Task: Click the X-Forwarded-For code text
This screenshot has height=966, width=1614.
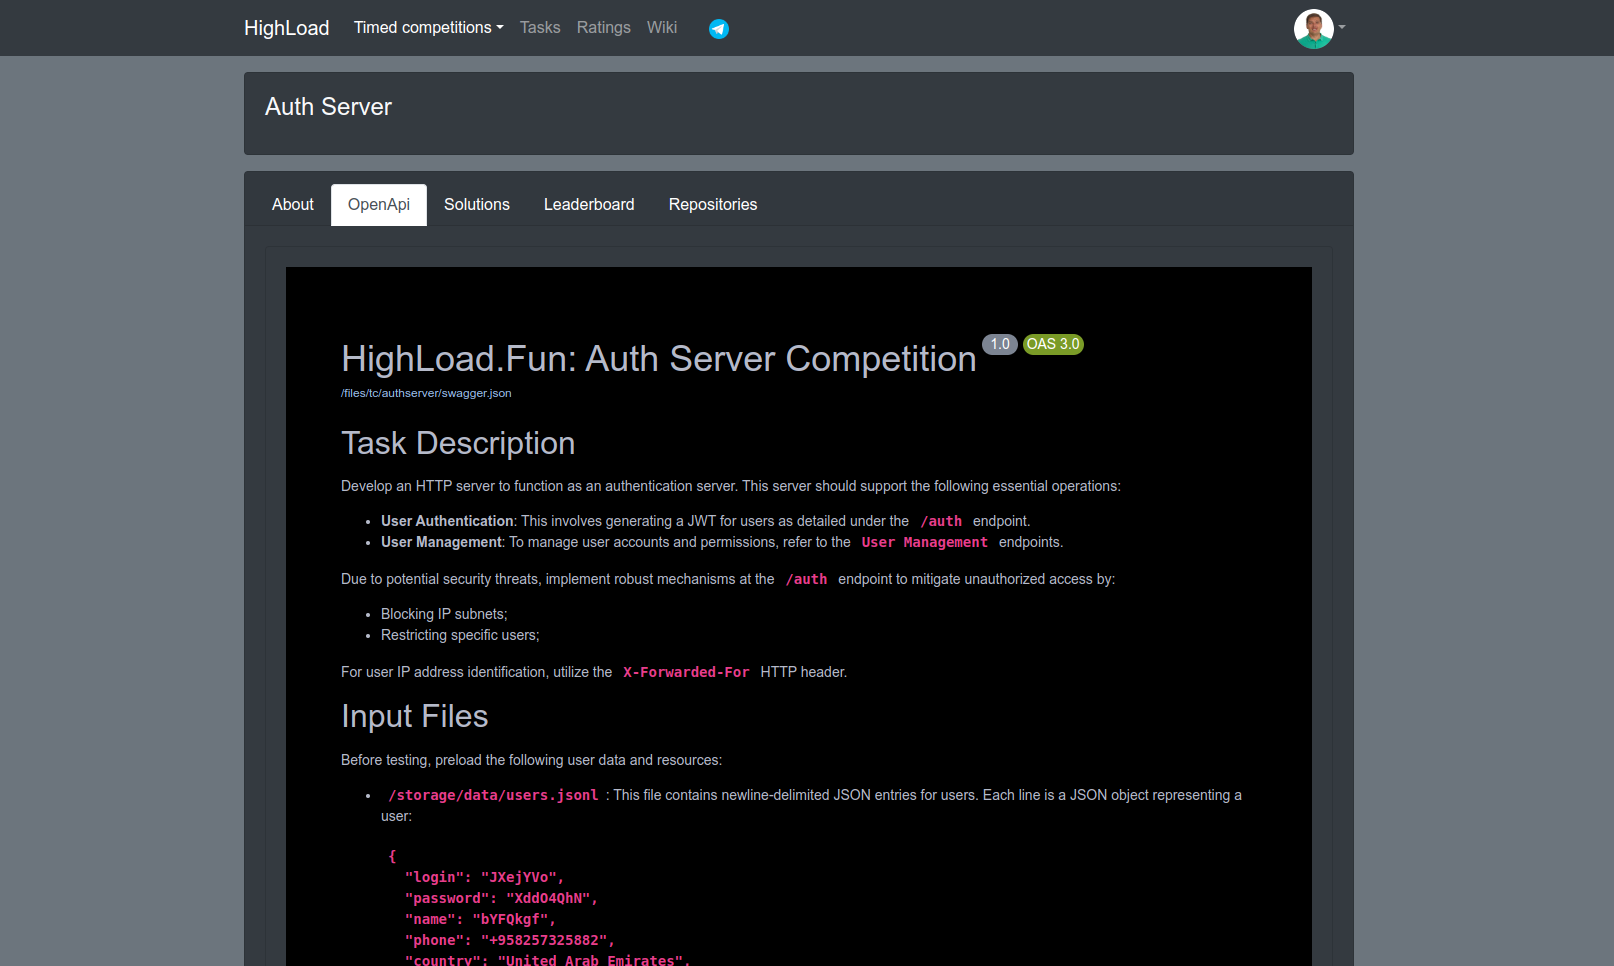Action: pos(686,673)
